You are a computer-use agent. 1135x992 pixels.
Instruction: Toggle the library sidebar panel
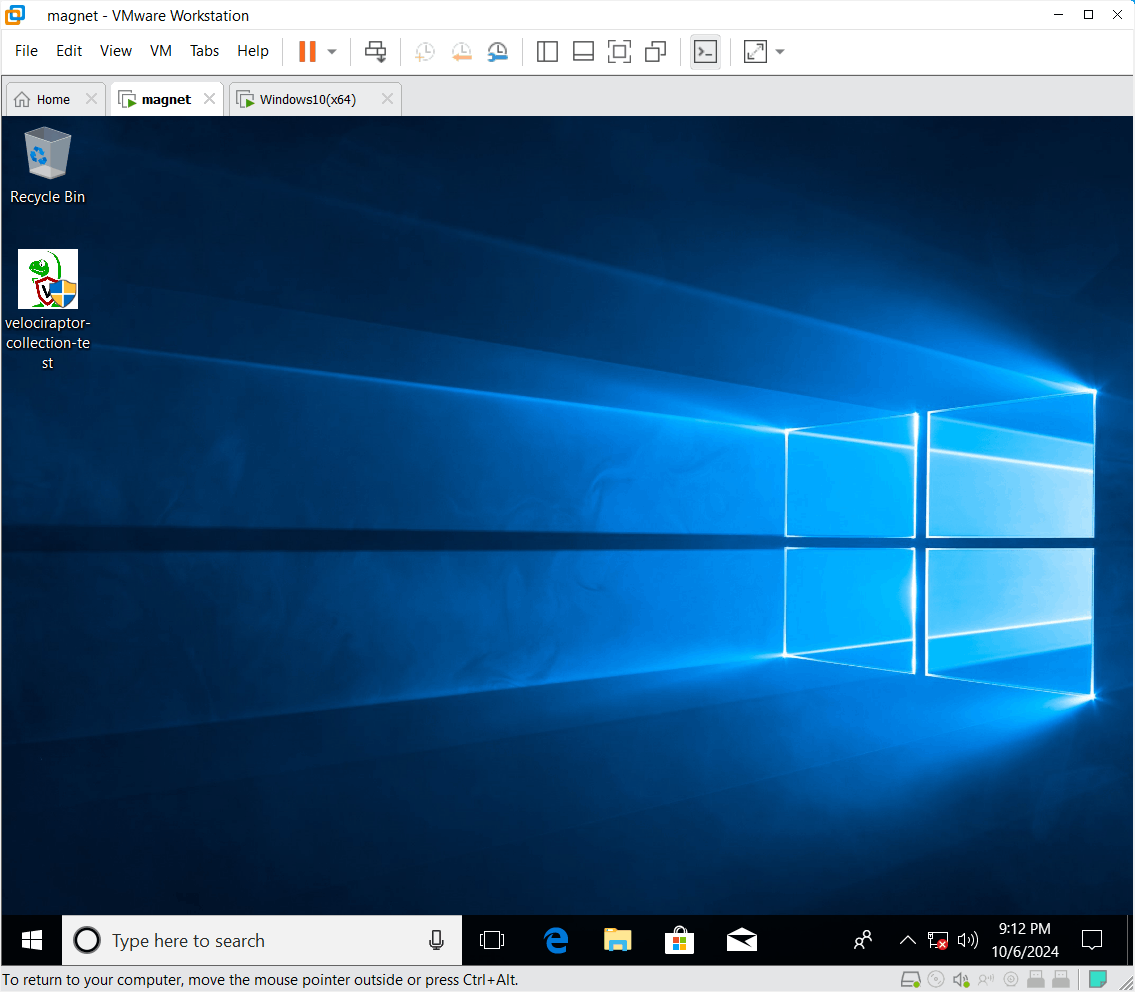tap(547, 51)
